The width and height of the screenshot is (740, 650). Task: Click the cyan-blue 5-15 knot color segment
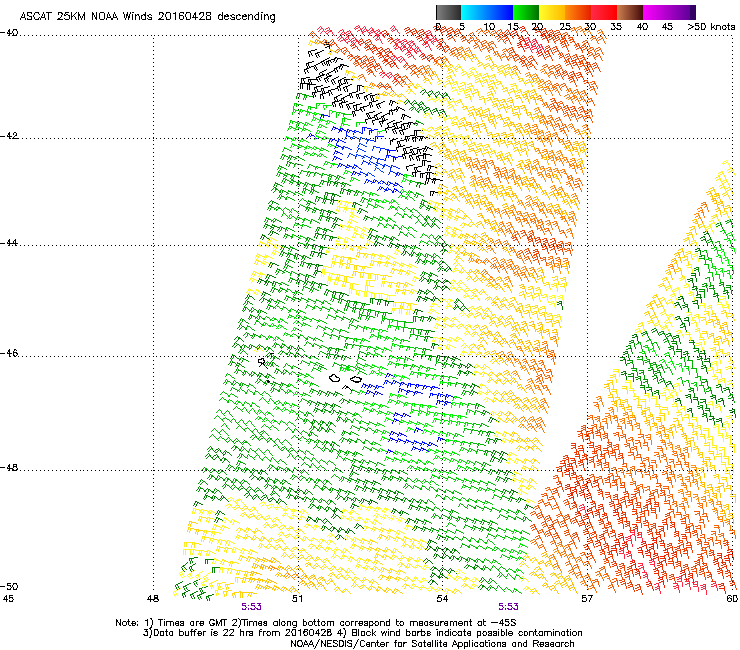[487, 12]
